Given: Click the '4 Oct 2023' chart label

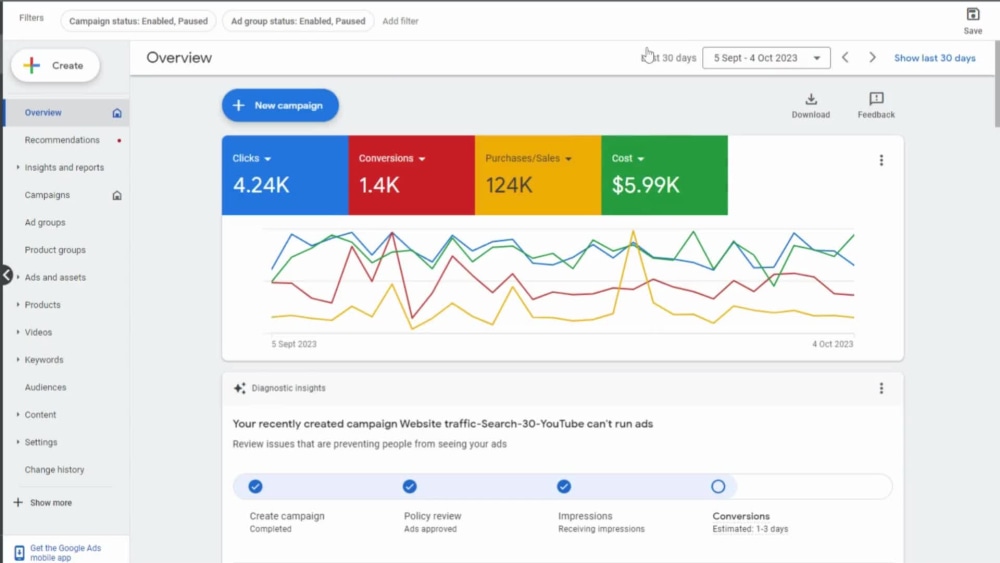Looking at the screenshot, I should pyautogui.click(x=832, y=344).
